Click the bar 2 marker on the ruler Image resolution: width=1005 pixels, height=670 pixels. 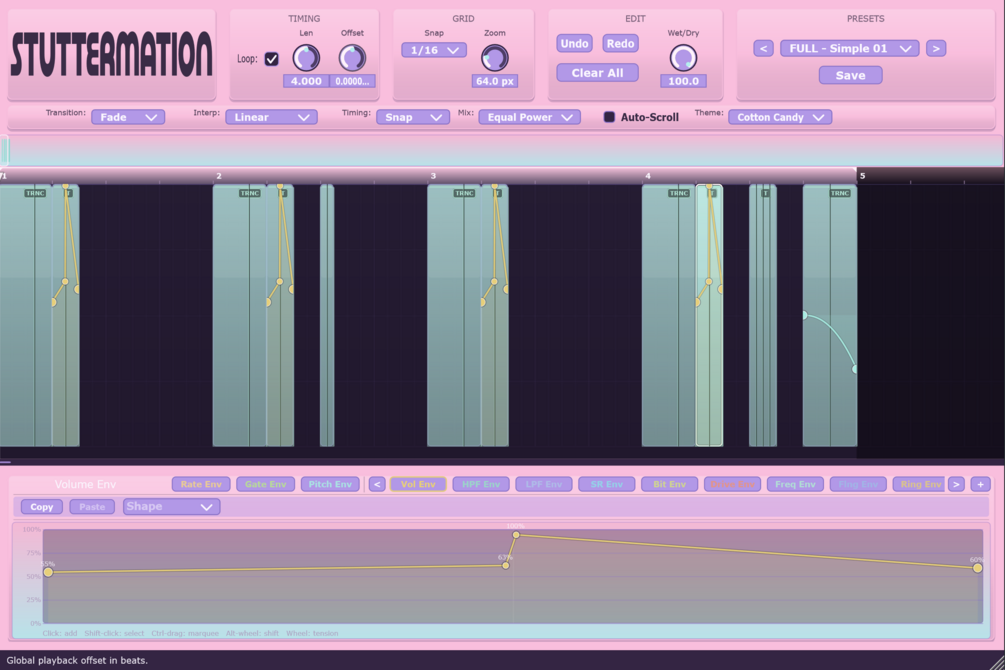[x=219, y=176]
